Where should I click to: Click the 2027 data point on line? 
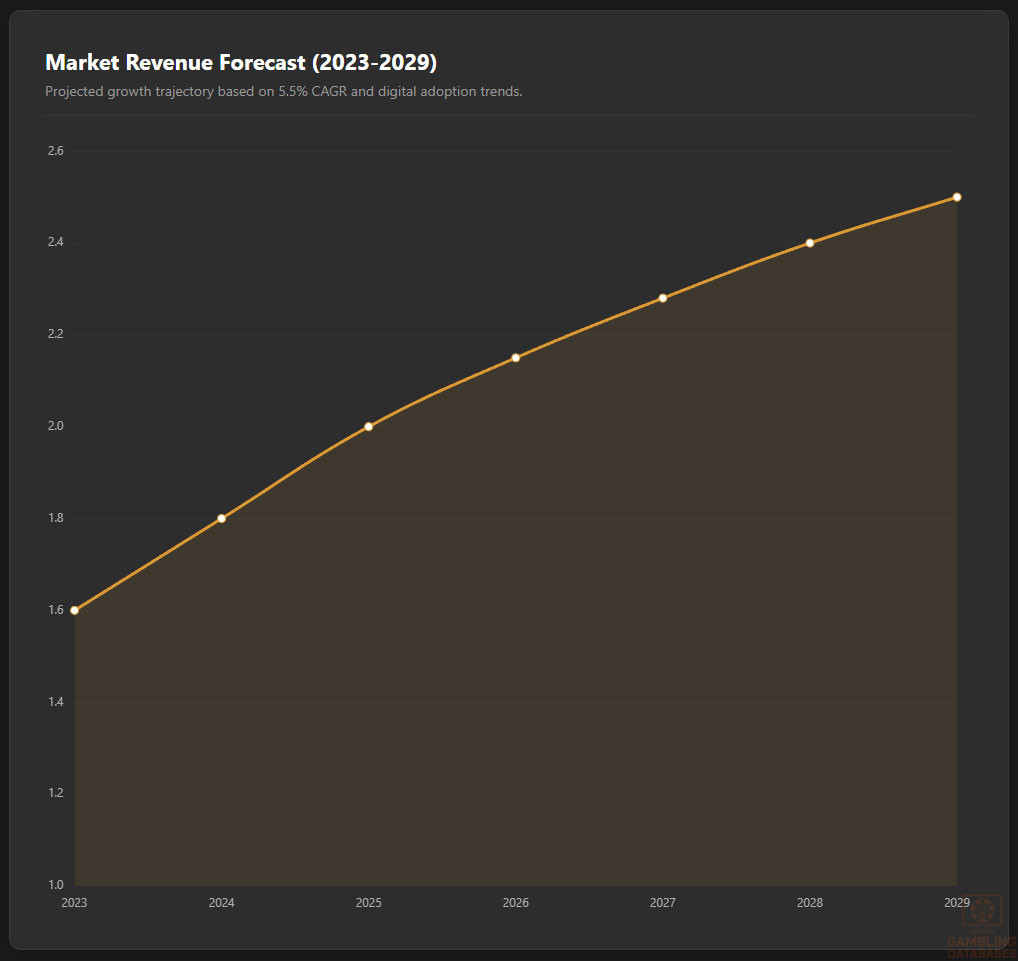pyautogui.click(x=662, y=298)
